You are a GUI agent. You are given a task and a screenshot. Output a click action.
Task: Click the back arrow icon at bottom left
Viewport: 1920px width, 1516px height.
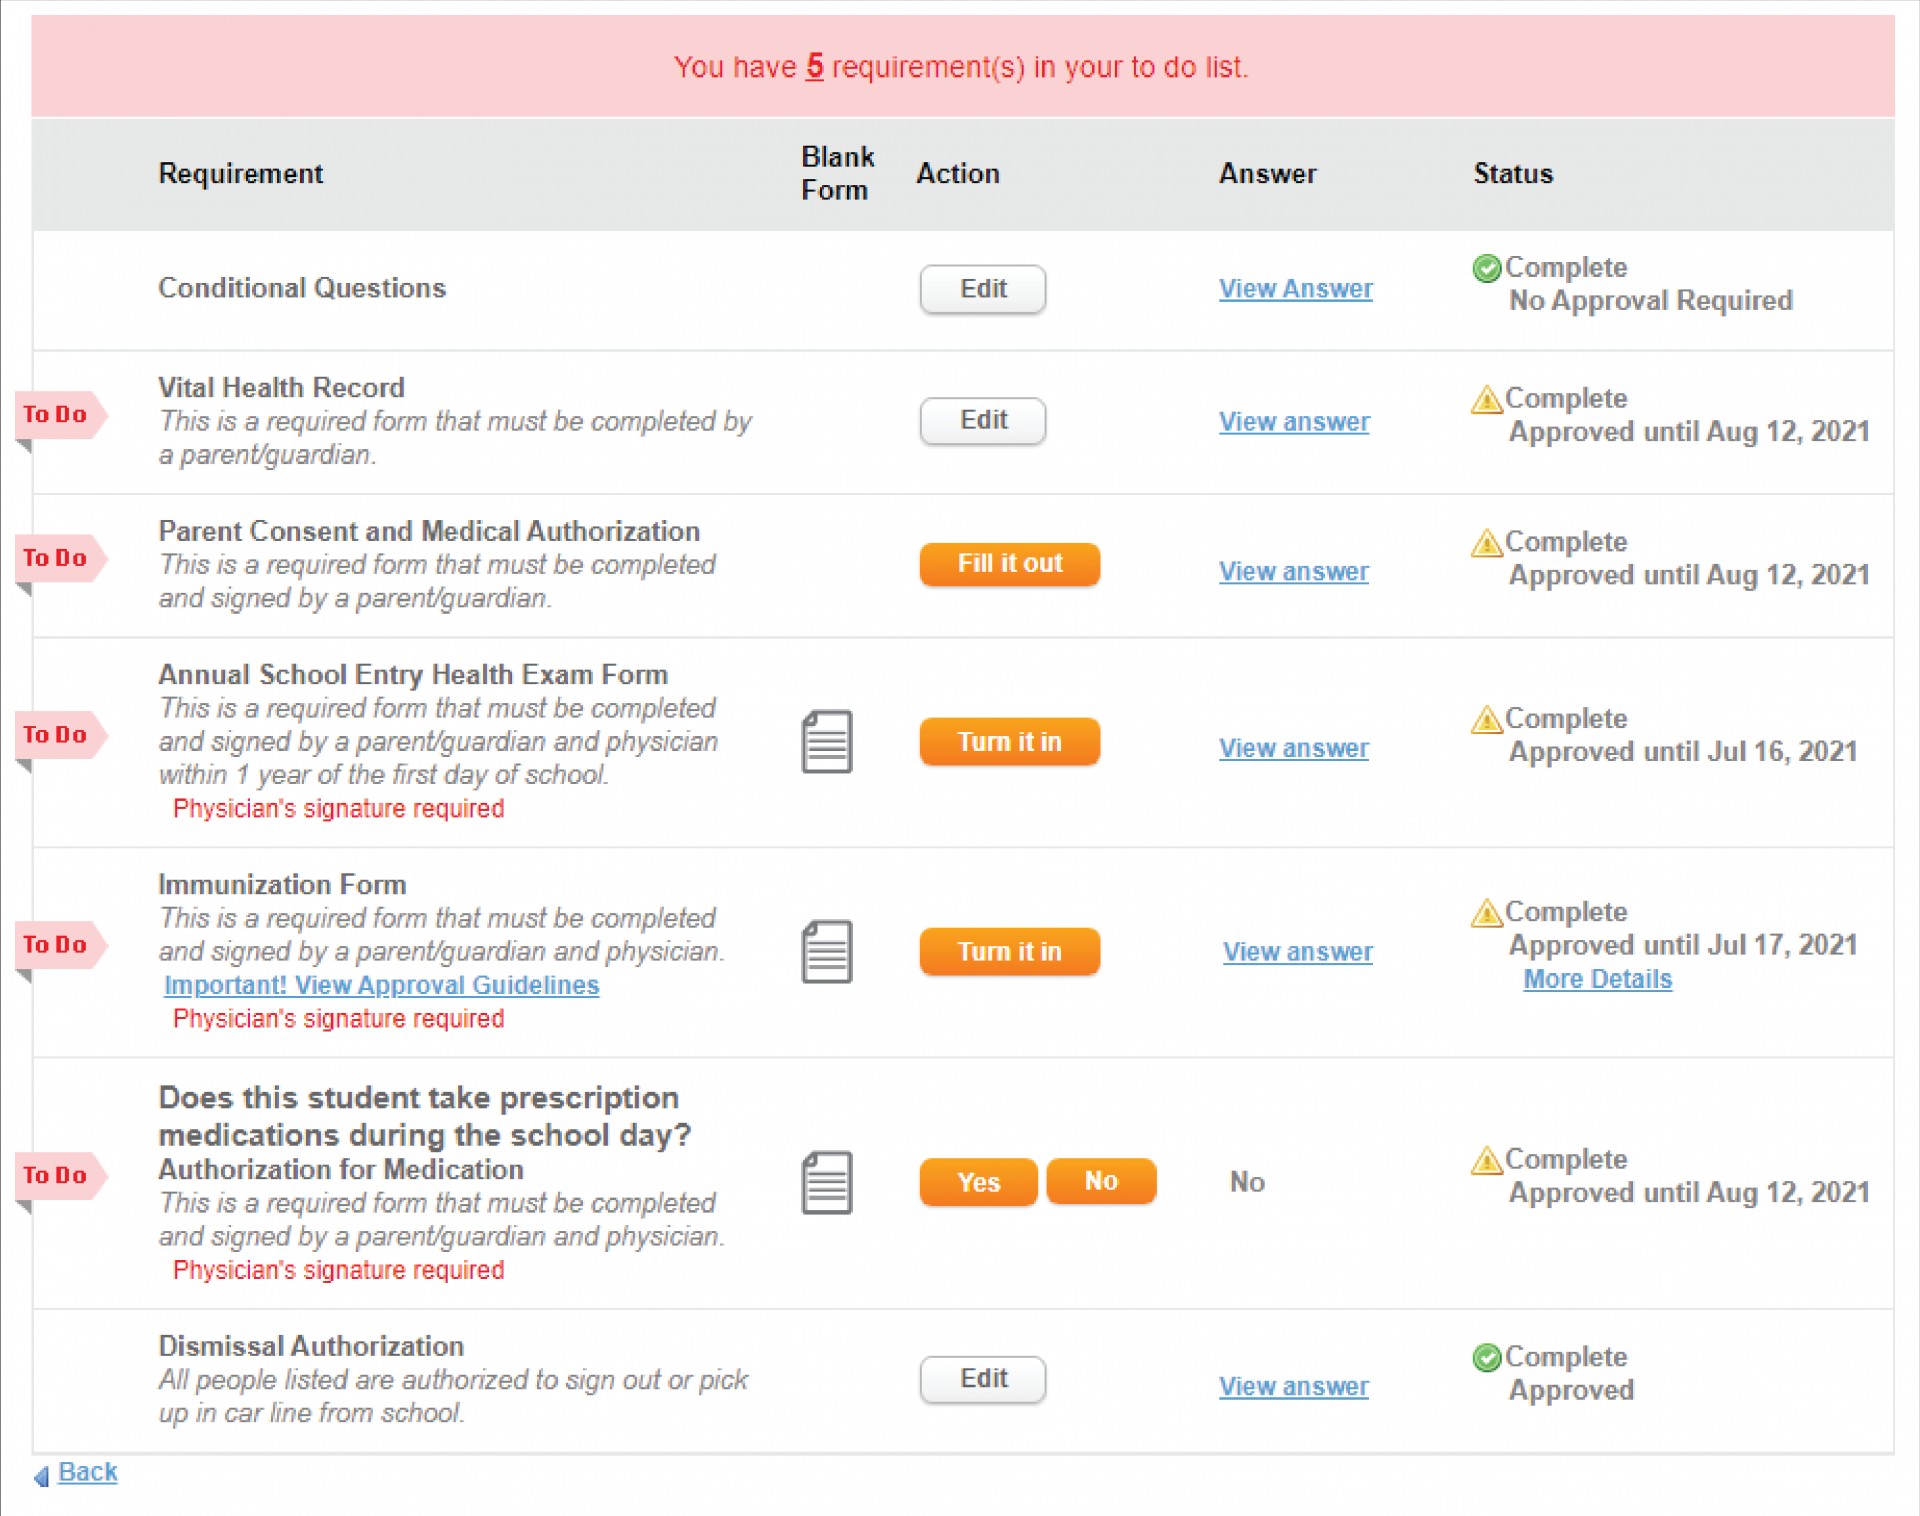pyautogui.click(x=41, y=1476)
